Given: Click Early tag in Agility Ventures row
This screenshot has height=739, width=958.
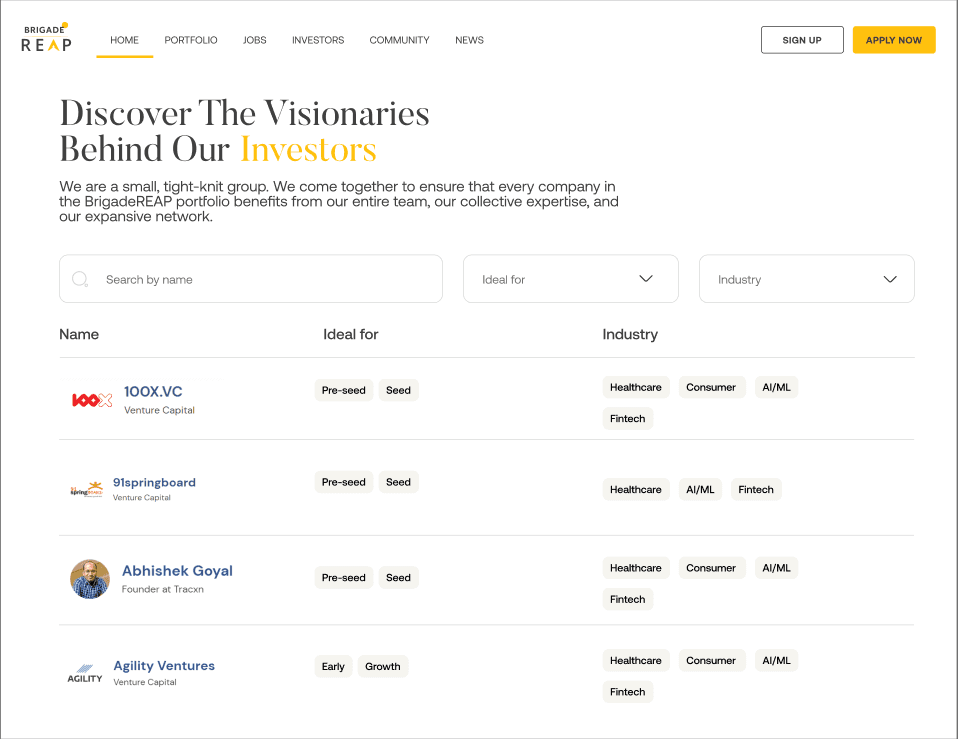Looking at the screenshot, I should 333,666.
